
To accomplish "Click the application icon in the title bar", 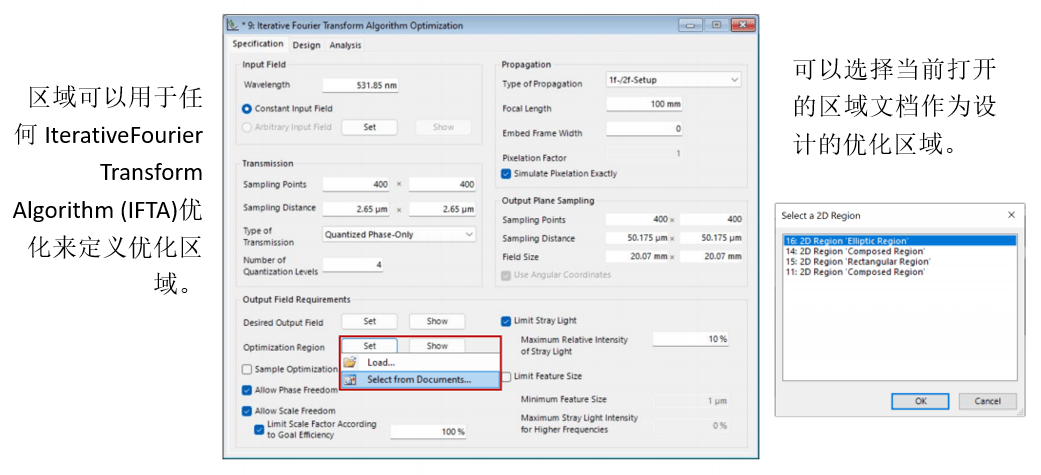I will pyautogui.click(x=233, y=24).
